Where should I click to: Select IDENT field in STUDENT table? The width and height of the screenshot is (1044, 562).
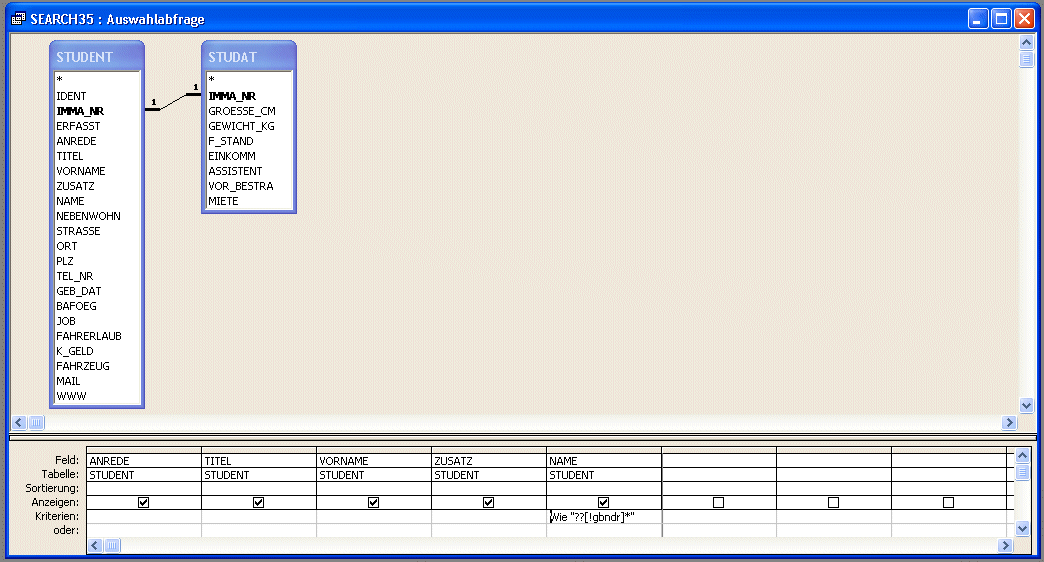pyautogui.click(x=98, y=96)
